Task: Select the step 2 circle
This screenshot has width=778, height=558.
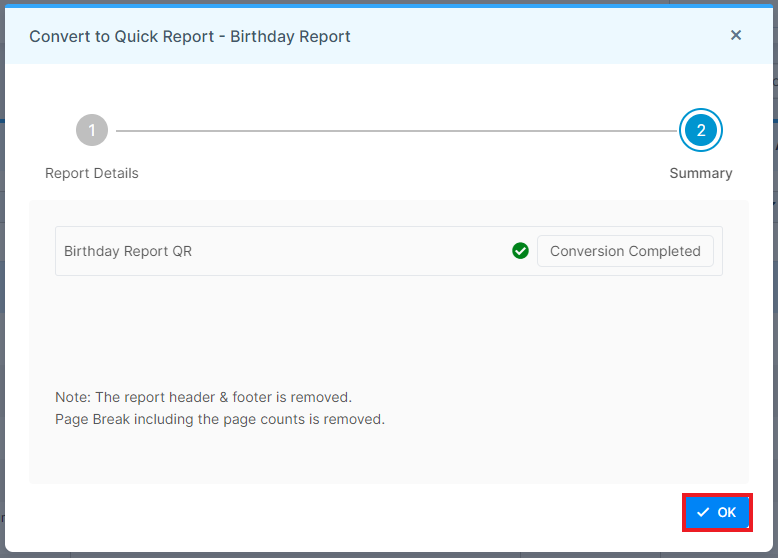Action: pyautogui.click(x=701, y=130)
